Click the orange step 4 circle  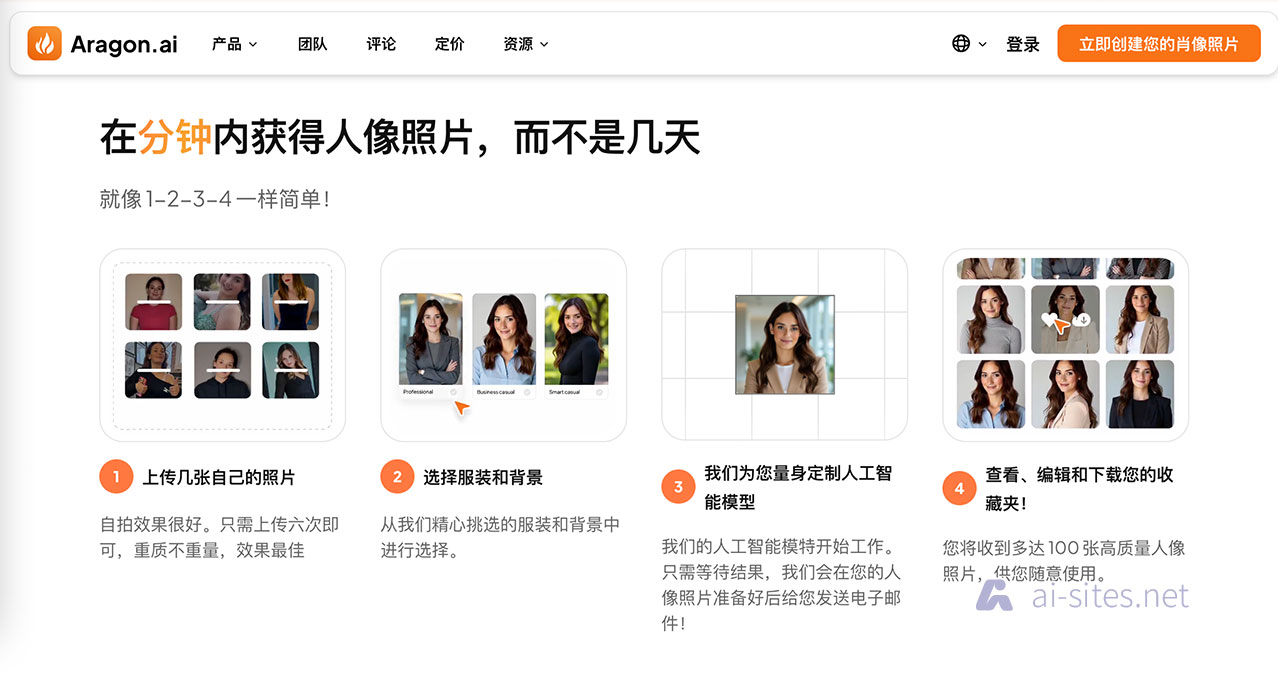(x=959, y=488)
